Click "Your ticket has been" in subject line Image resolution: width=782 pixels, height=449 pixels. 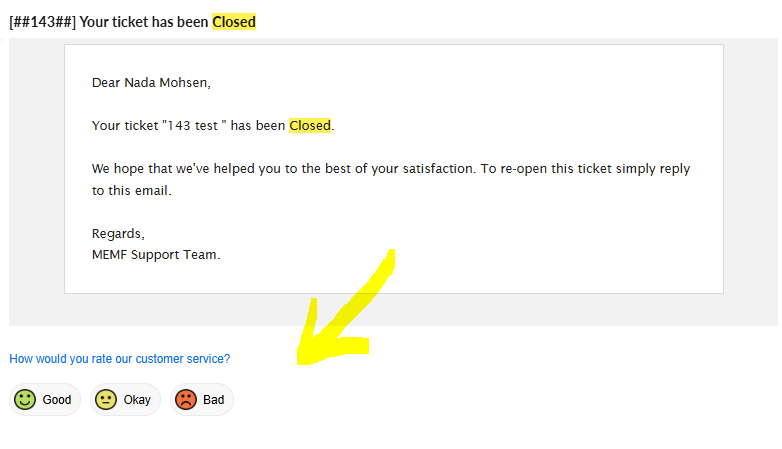[x=144, y=22]
